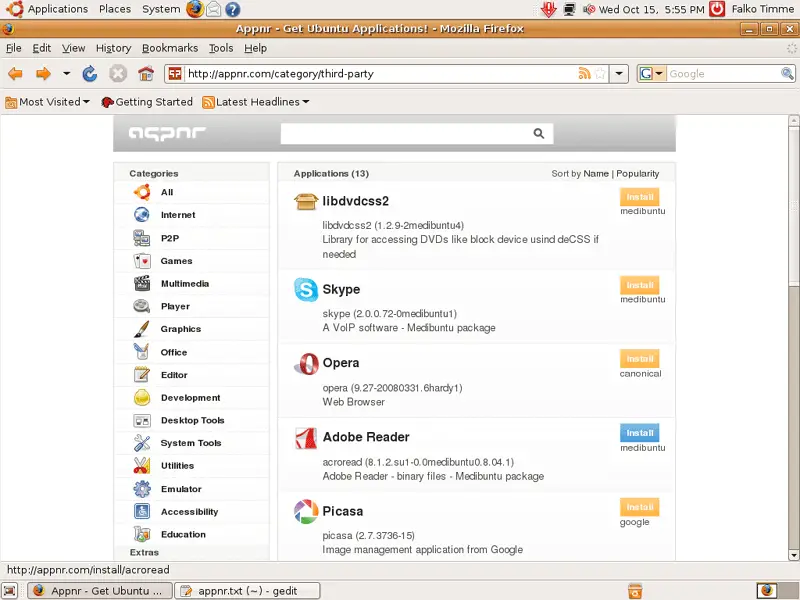Click the Skype application icon
The image size is (800, 600).
[306, 289]
